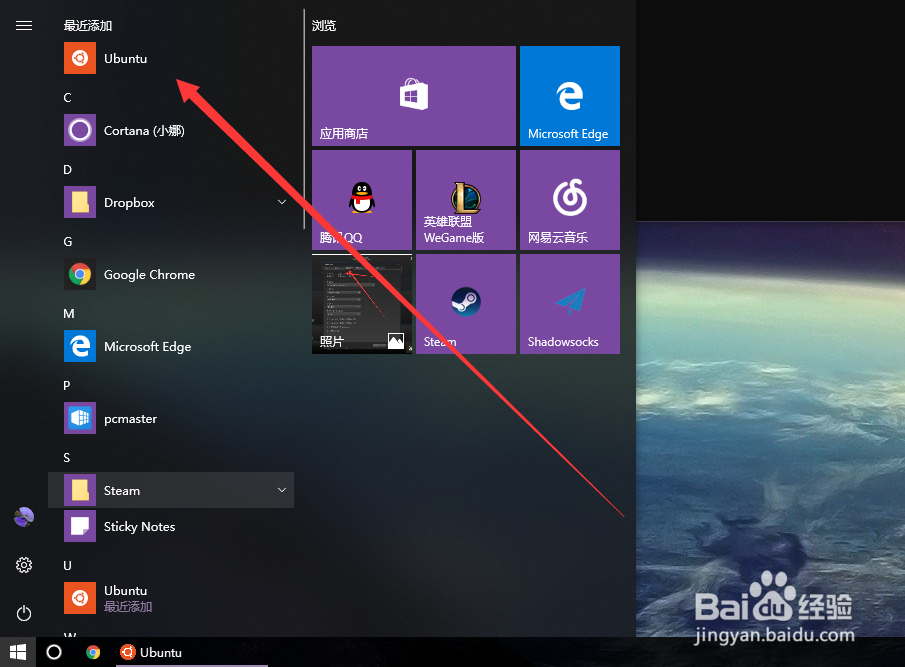Click the letter G section header

(x=68, y=242)
